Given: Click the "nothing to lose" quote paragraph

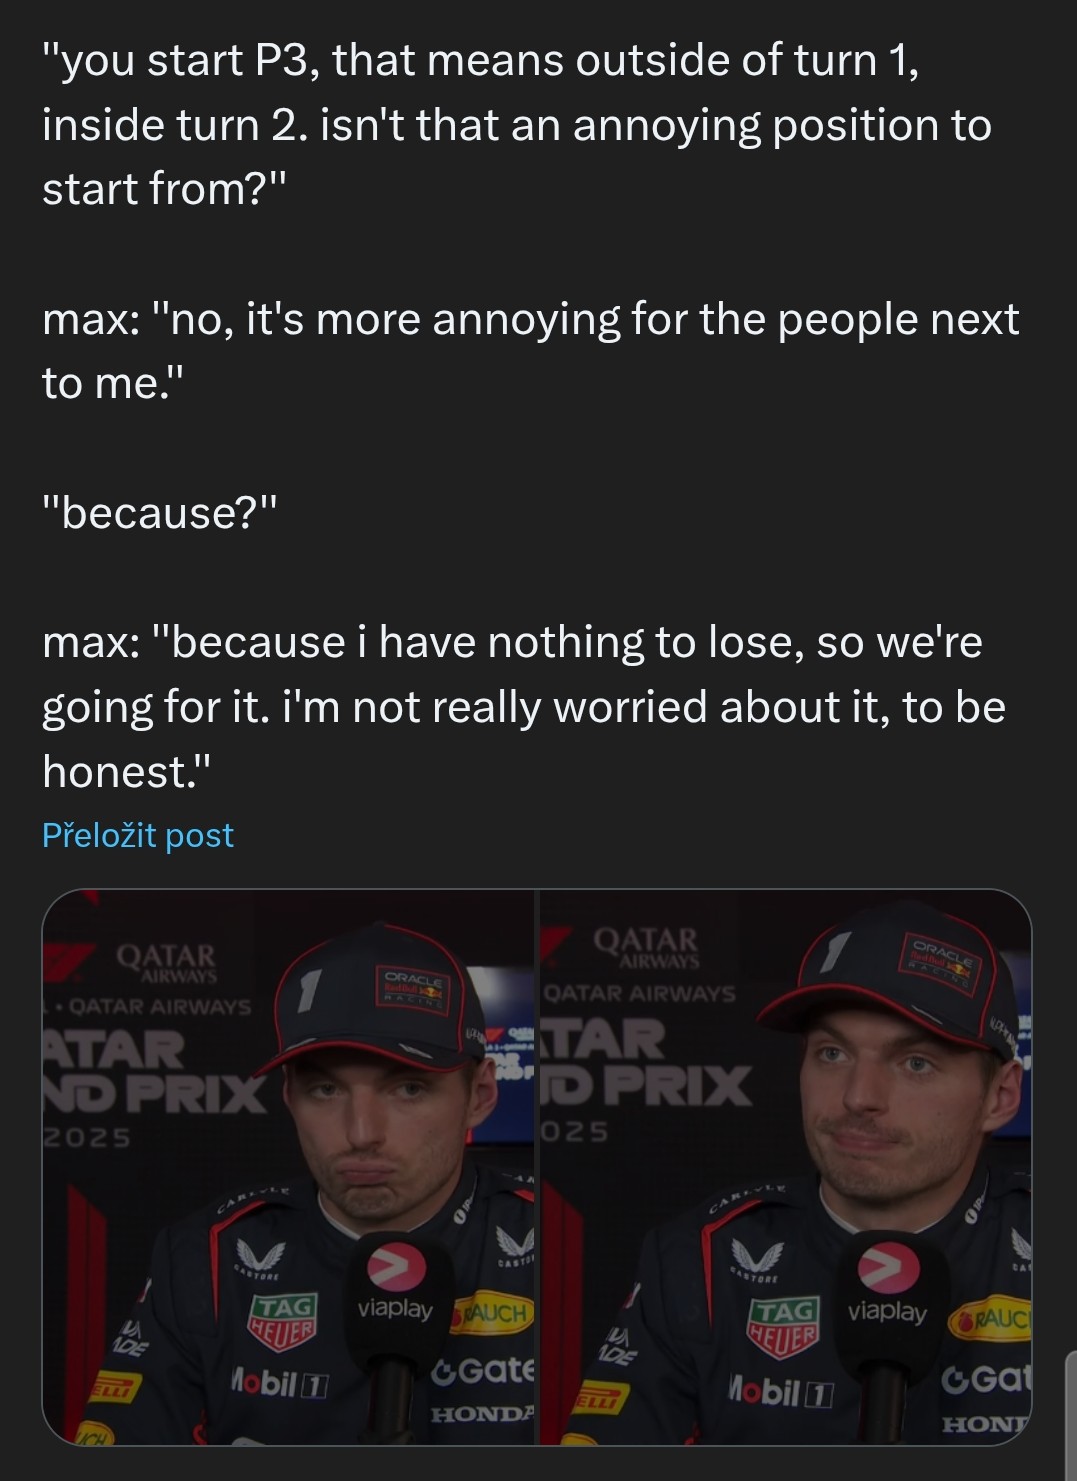Looking at the screenshot, I should click(x=523, y=706).
